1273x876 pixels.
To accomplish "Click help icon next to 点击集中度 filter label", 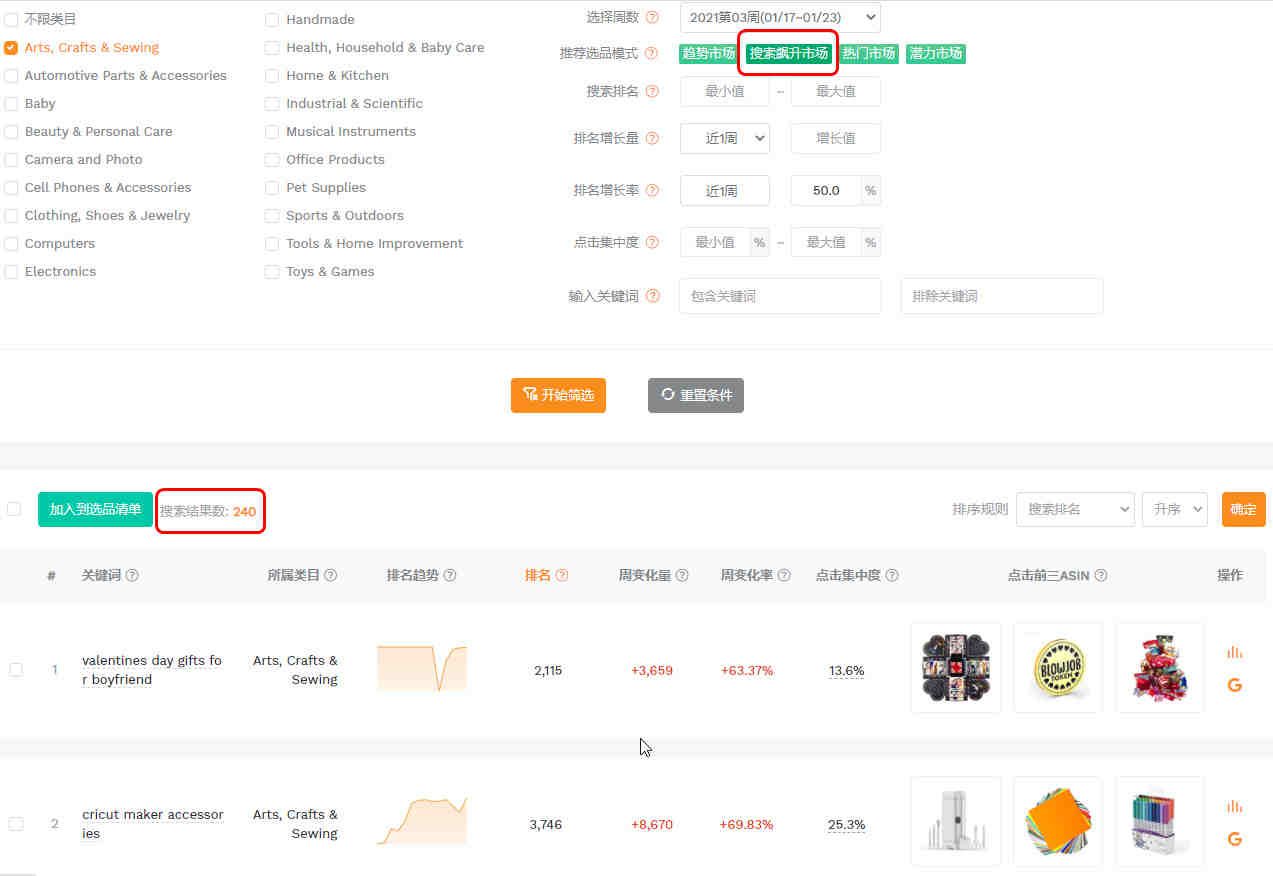I will click(x=652, y=242).
